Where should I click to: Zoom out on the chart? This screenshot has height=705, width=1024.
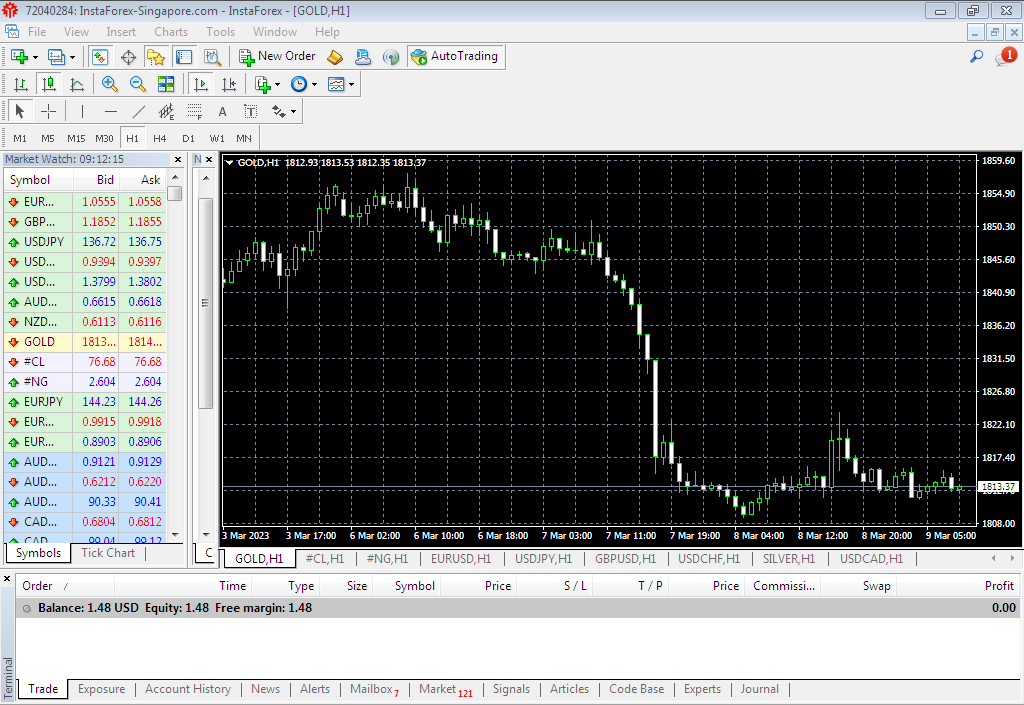tap(137, 84)
